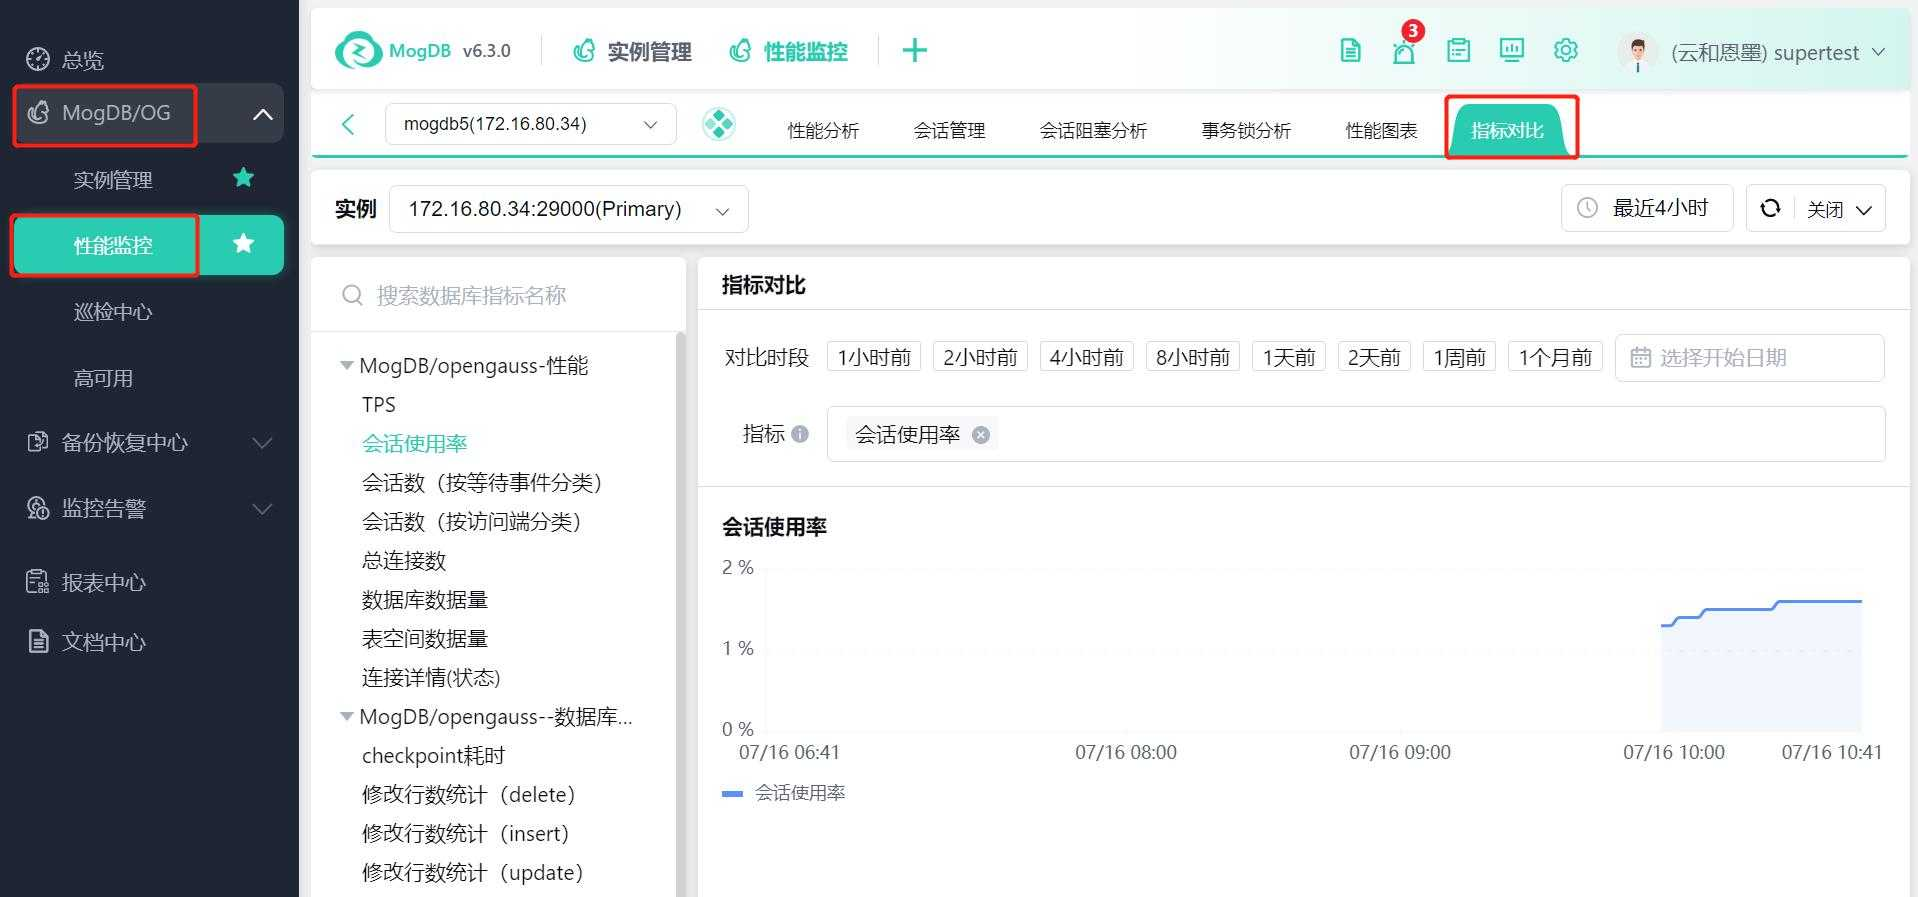
Task: Compare with 2小时前 period
Action: pyautogui.click(x=980, y=357)
